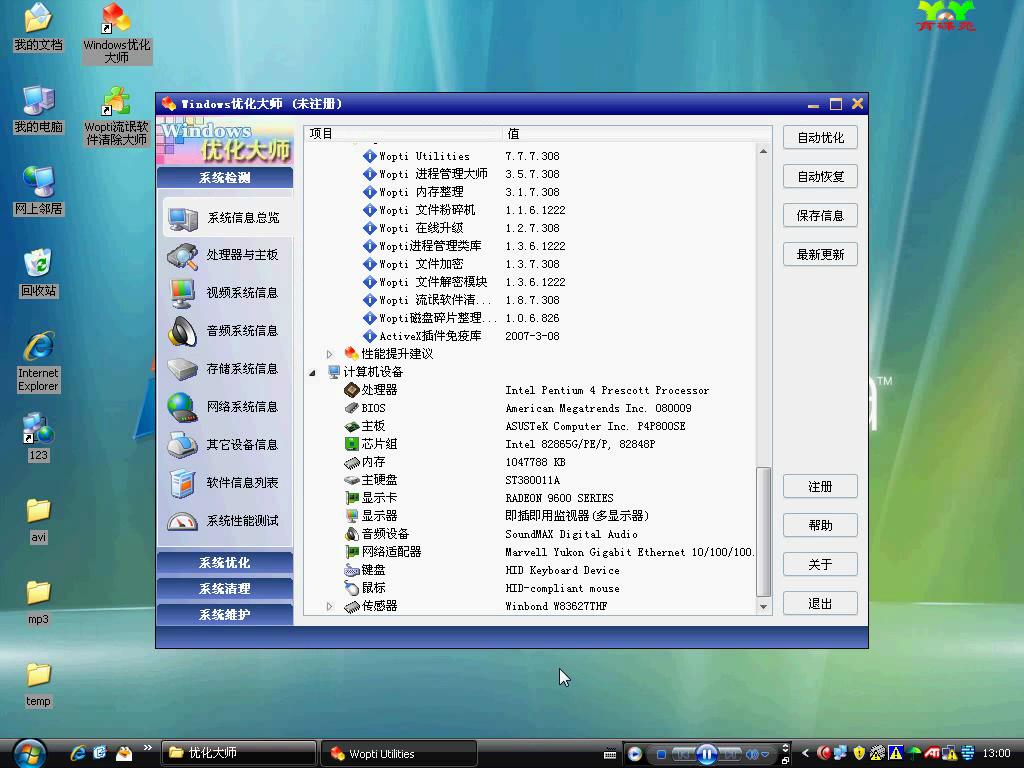Expand the 性能提升建议 tree node
The image size is (1024, 768).
click(x=330, y=354)
